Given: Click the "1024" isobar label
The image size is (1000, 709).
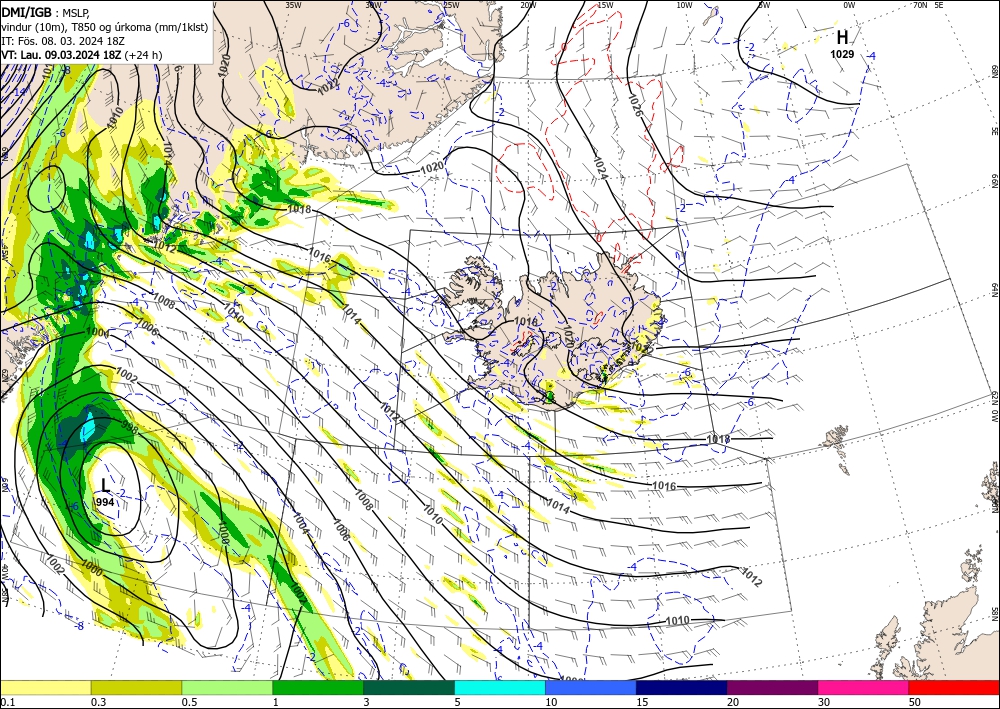Looking at the screenshot, I should tap(601, 168).
